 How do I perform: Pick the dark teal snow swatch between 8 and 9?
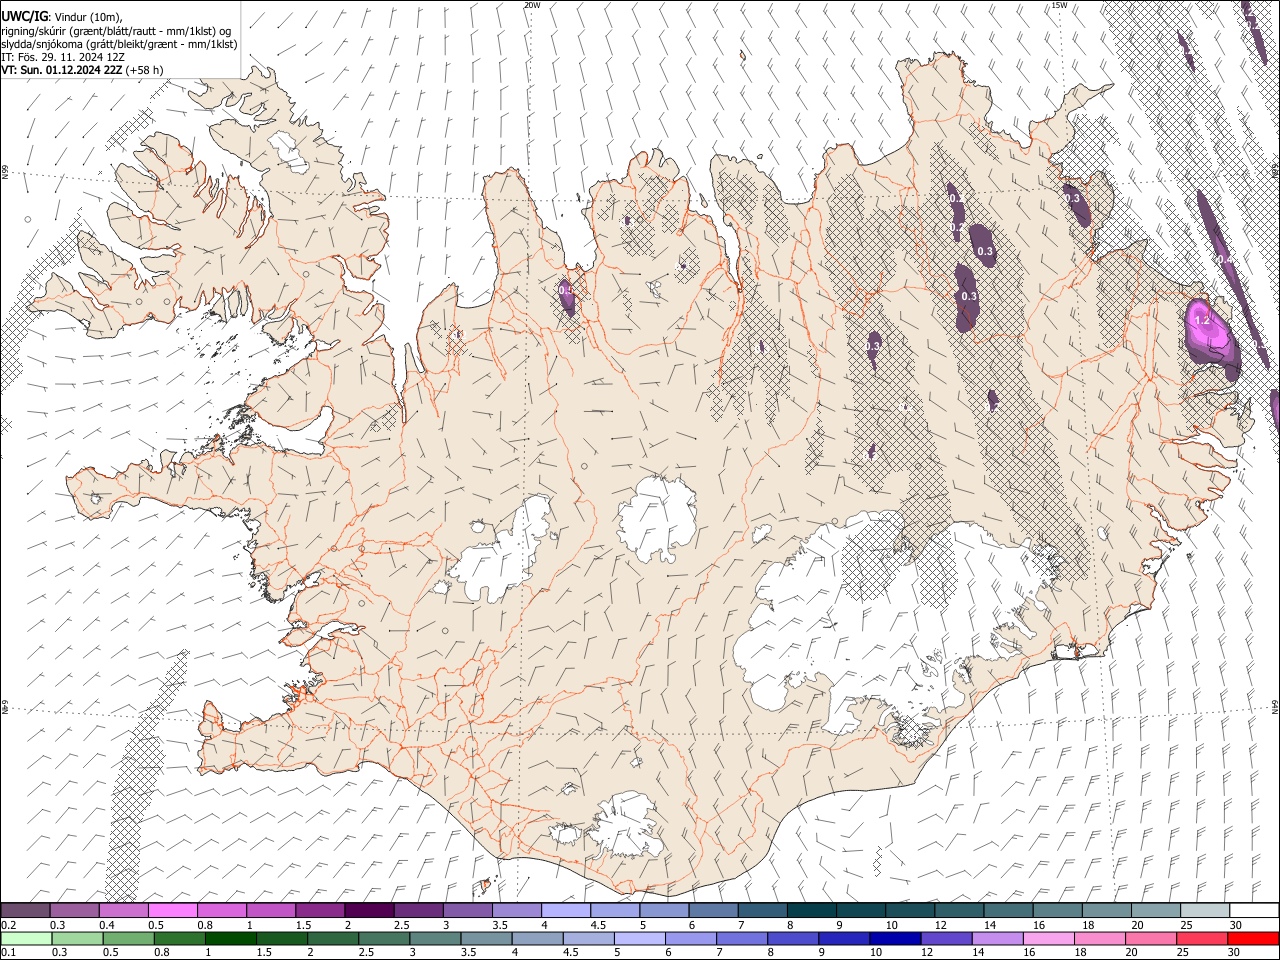click(812, 911)
